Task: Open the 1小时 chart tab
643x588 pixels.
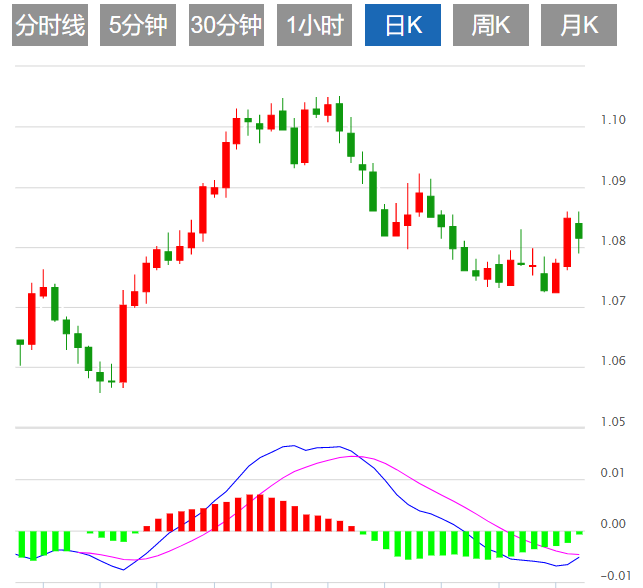Action: point(315,25)
